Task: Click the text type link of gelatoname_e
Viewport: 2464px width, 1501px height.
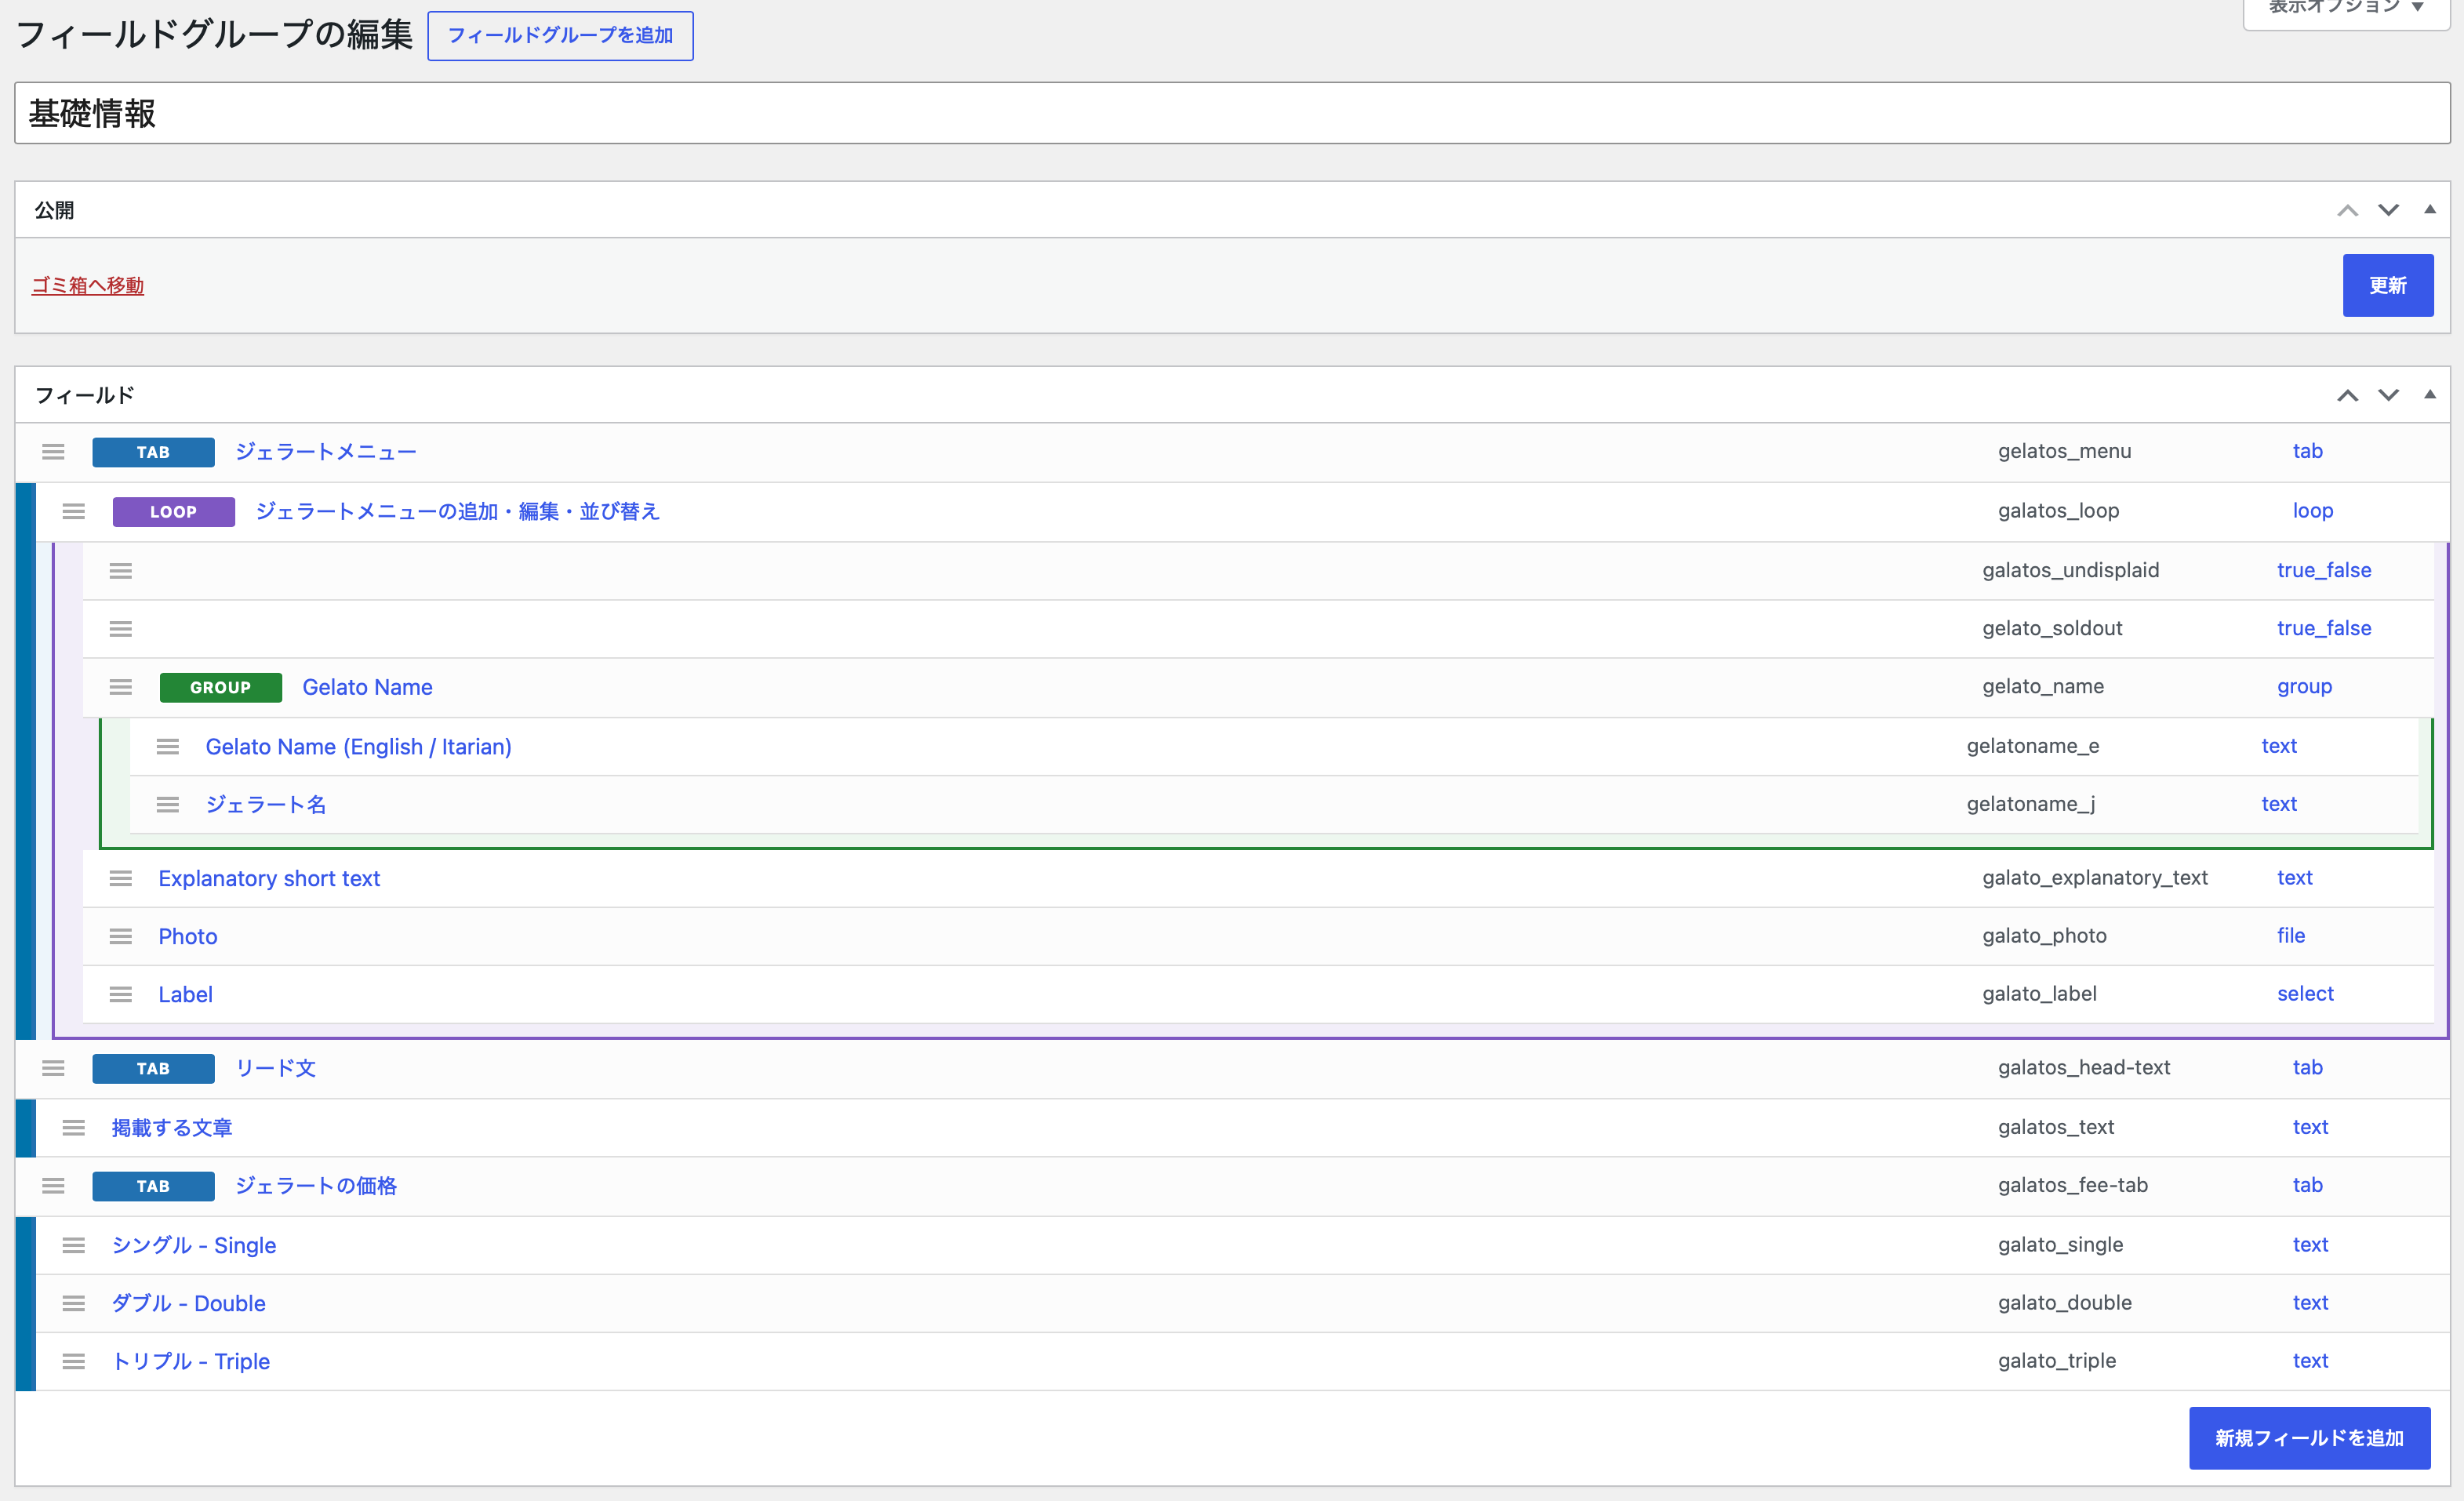Action: click(x=2279, y=747)
